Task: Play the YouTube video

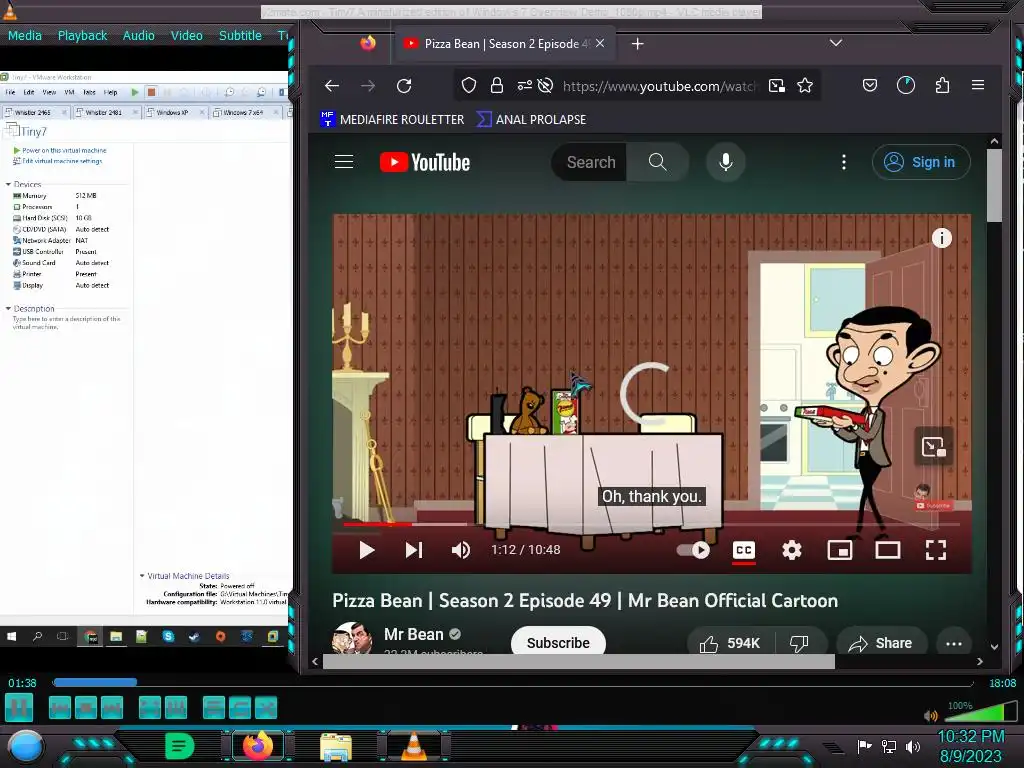Action: (366, 551)
